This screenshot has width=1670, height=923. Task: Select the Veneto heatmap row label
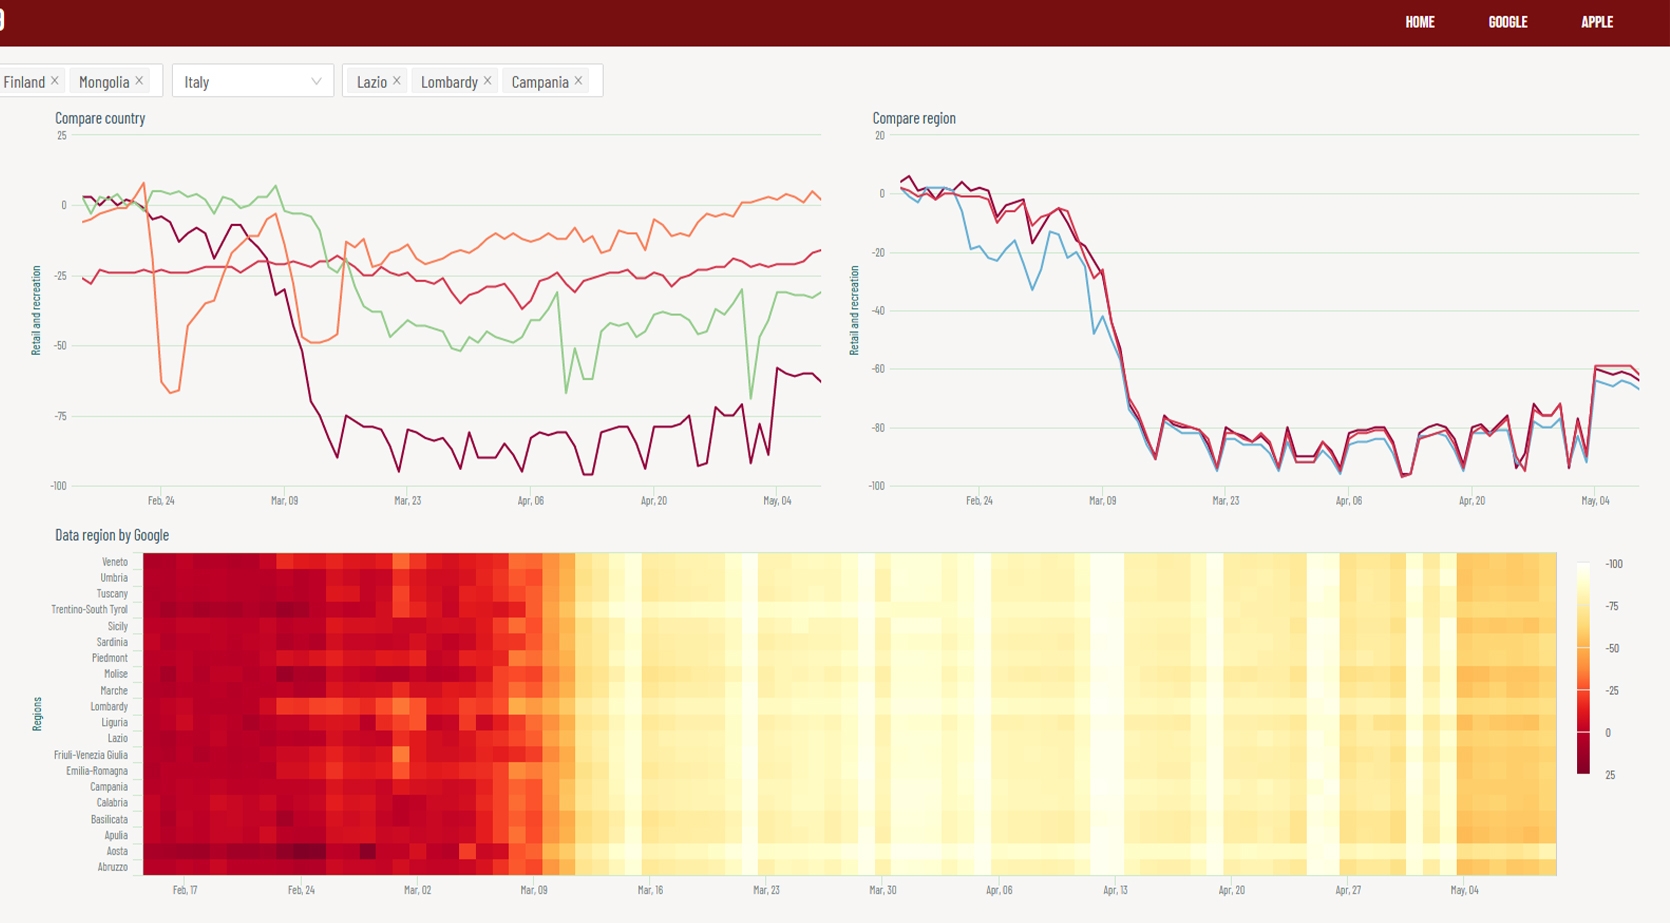(x=115, y=562)
